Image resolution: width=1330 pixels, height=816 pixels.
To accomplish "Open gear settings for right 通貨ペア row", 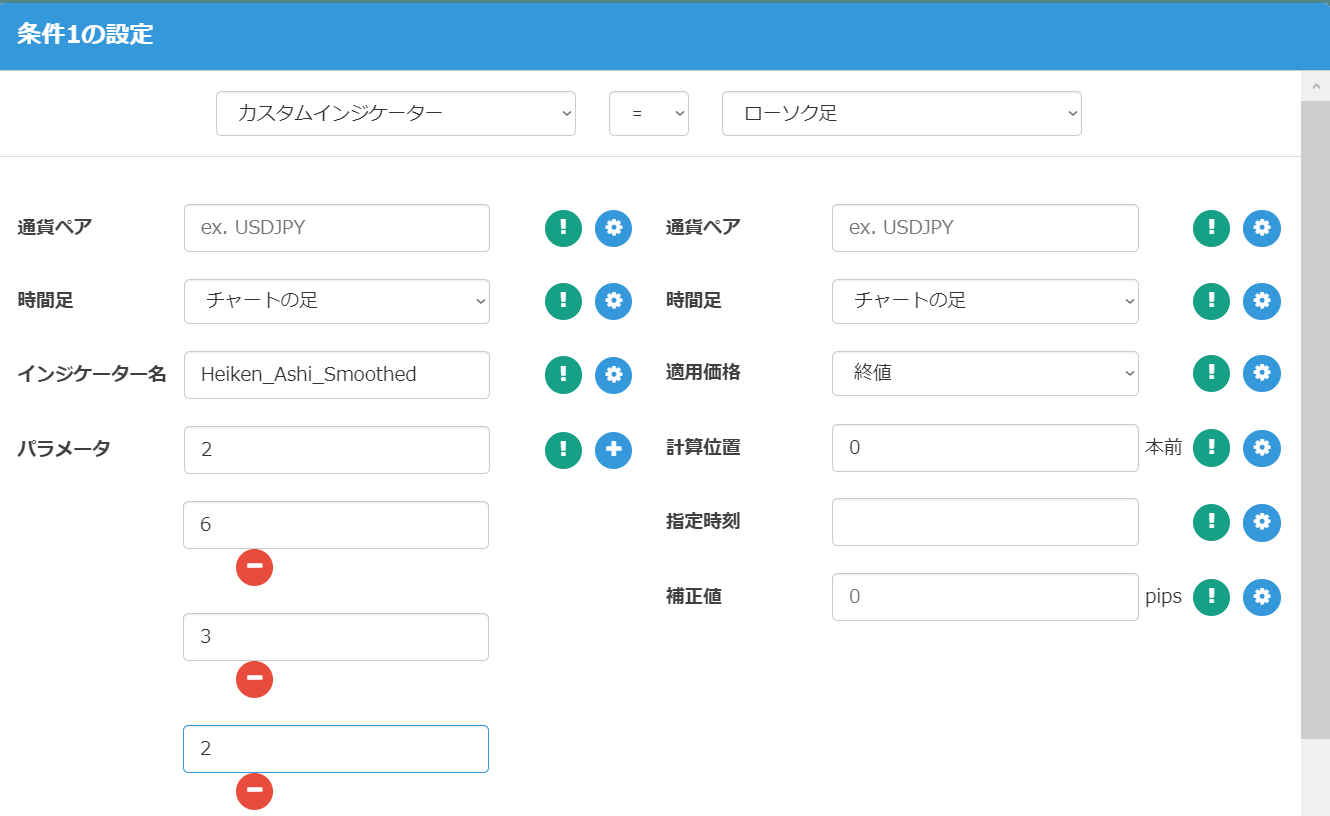I will [1262, 228].
